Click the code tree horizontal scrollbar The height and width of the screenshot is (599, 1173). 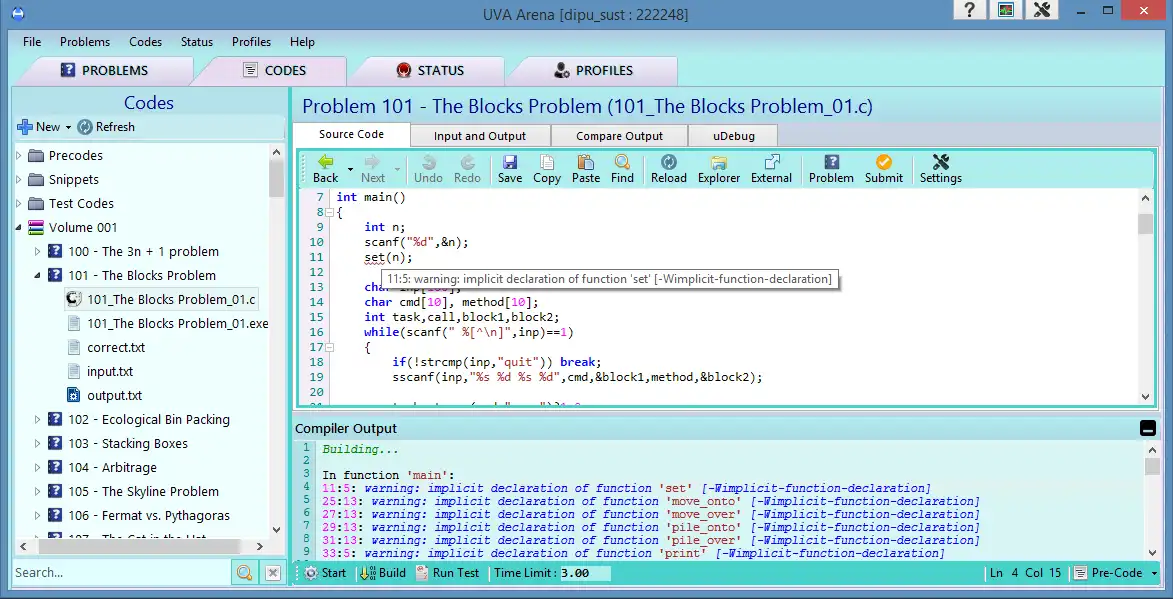140,547
